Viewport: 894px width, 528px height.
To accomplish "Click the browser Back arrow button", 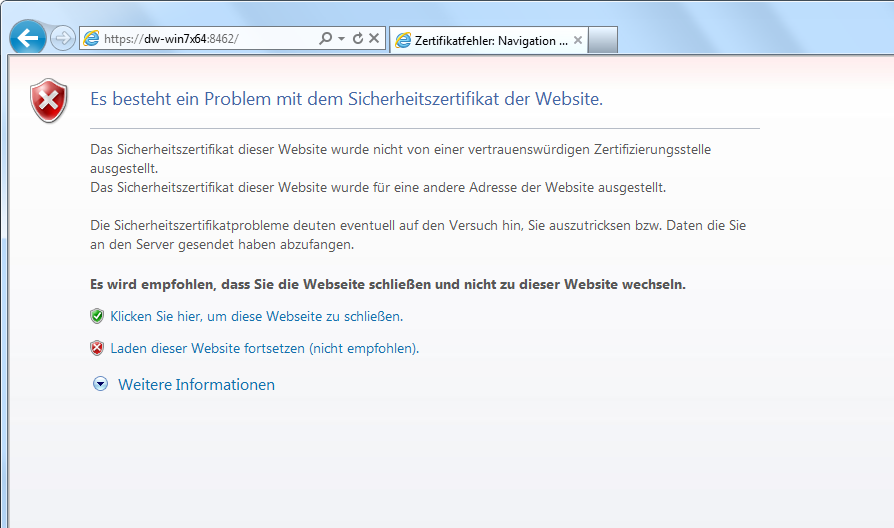I will [x=27, y=38].
